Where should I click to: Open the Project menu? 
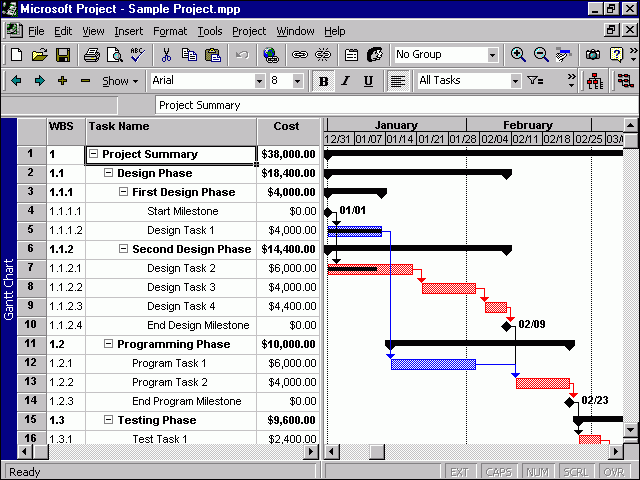[x=249, y=31]
